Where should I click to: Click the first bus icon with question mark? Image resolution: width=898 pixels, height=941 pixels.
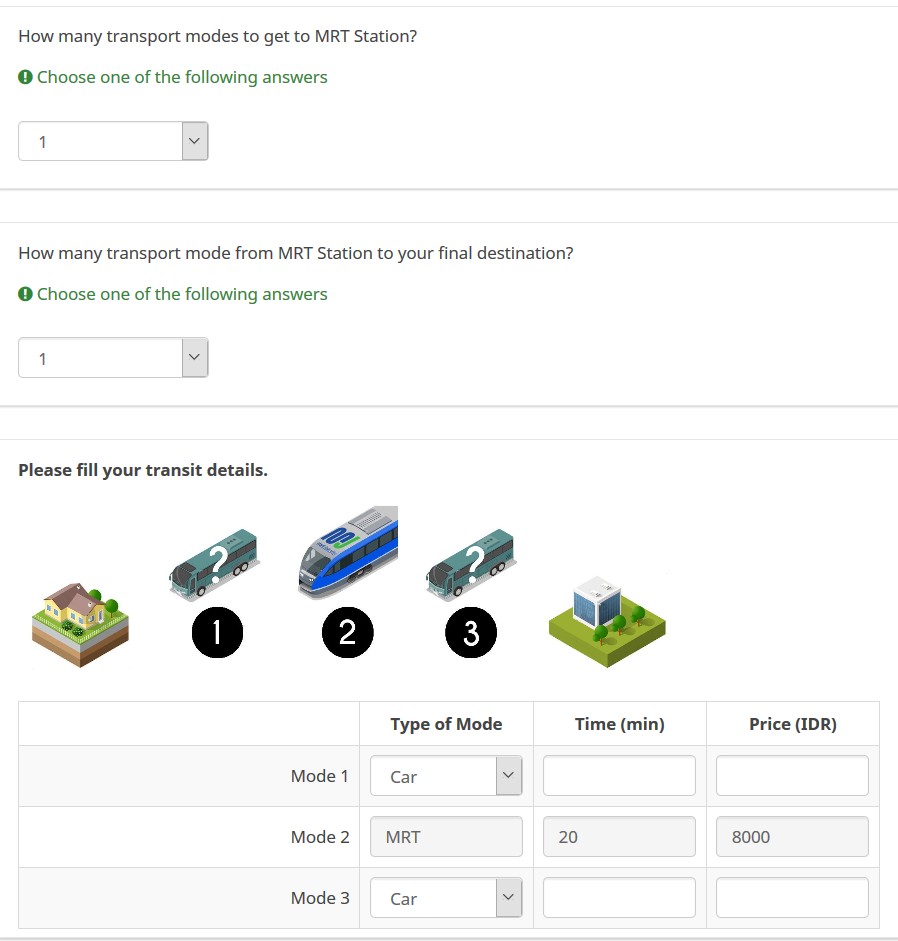click(x=214, y=564)
